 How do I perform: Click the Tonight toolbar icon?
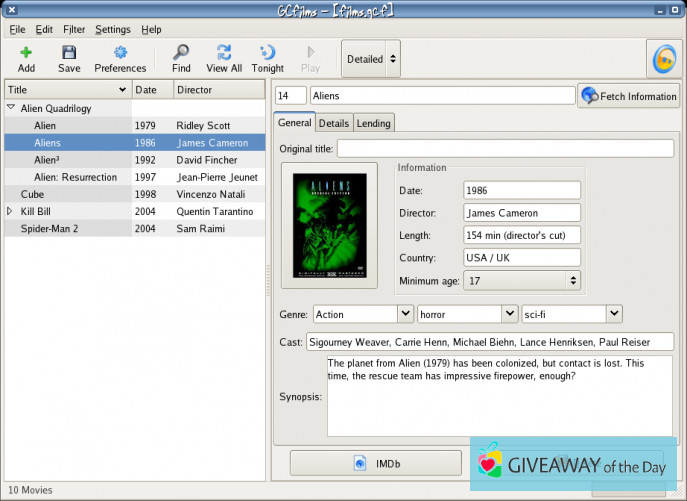pyautogui.click(x=267, y=53)
